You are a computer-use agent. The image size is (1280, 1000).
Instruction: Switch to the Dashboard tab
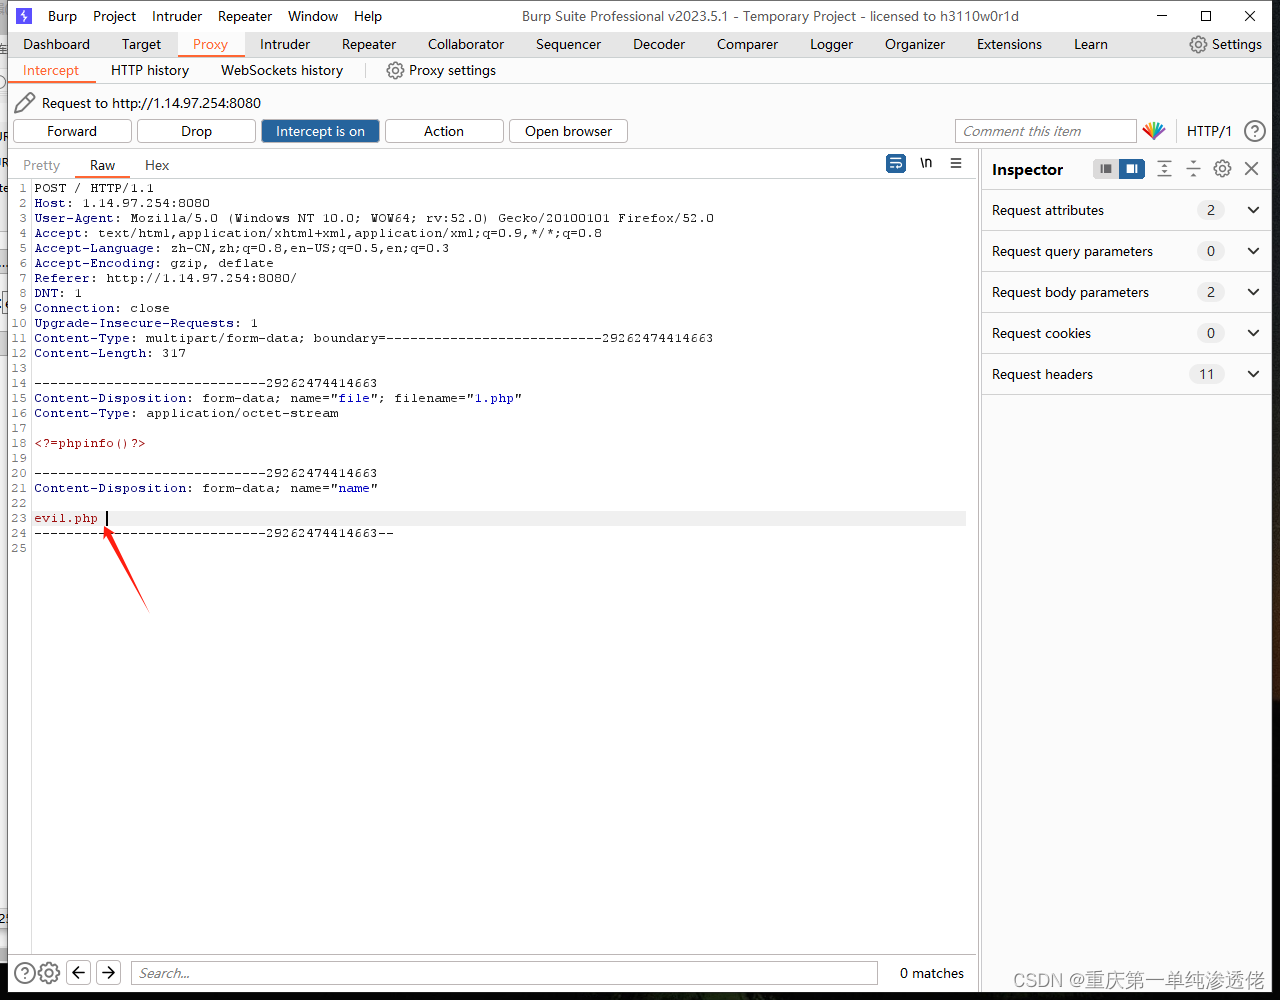click(57, 44)
